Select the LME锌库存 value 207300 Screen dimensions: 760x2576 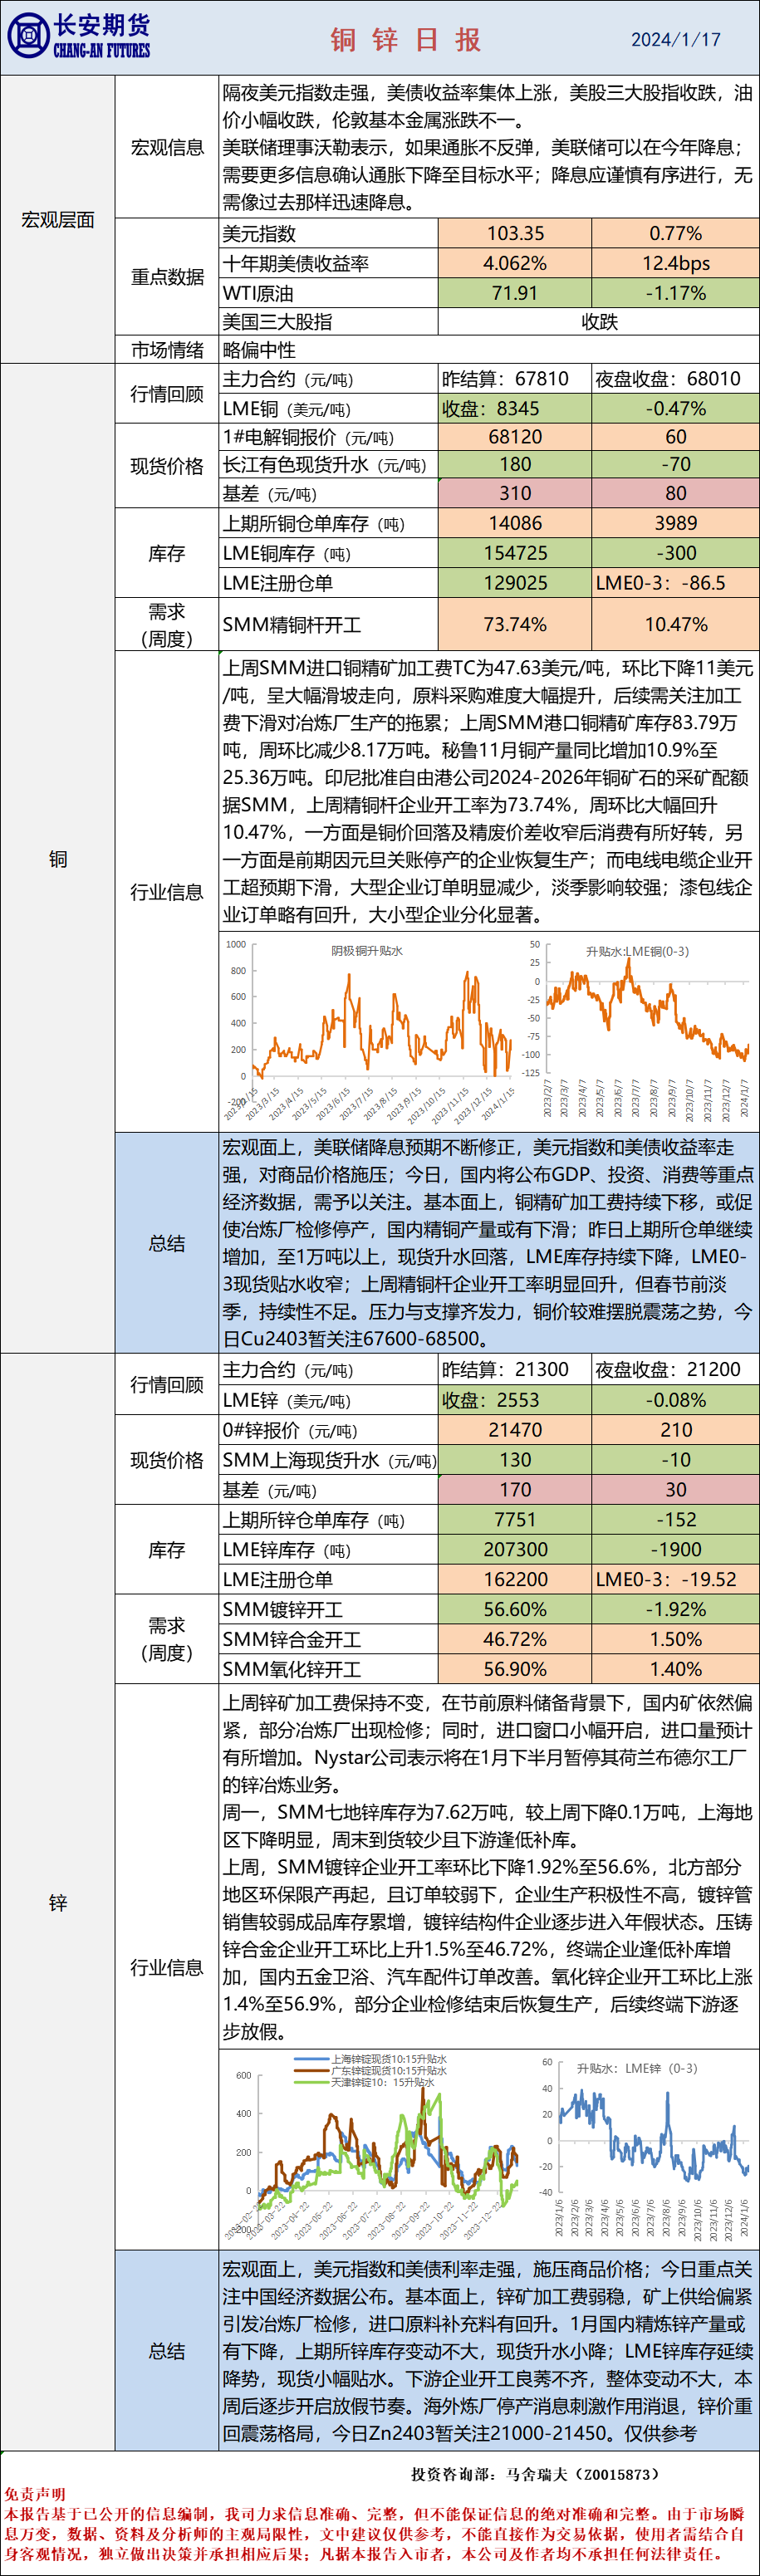point(515,1550)
